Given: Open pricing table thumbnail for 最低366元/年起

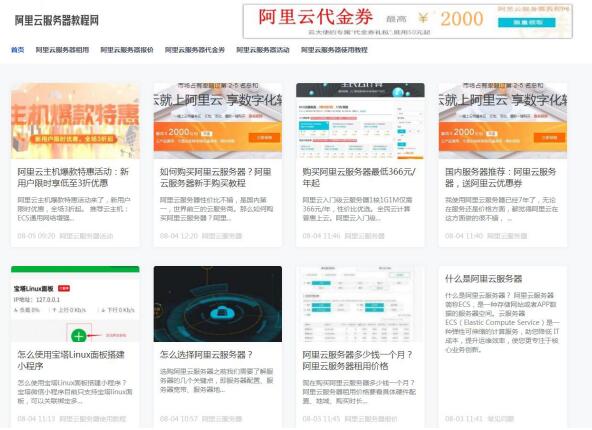Looking at the screenshot, I should [360, 121].
